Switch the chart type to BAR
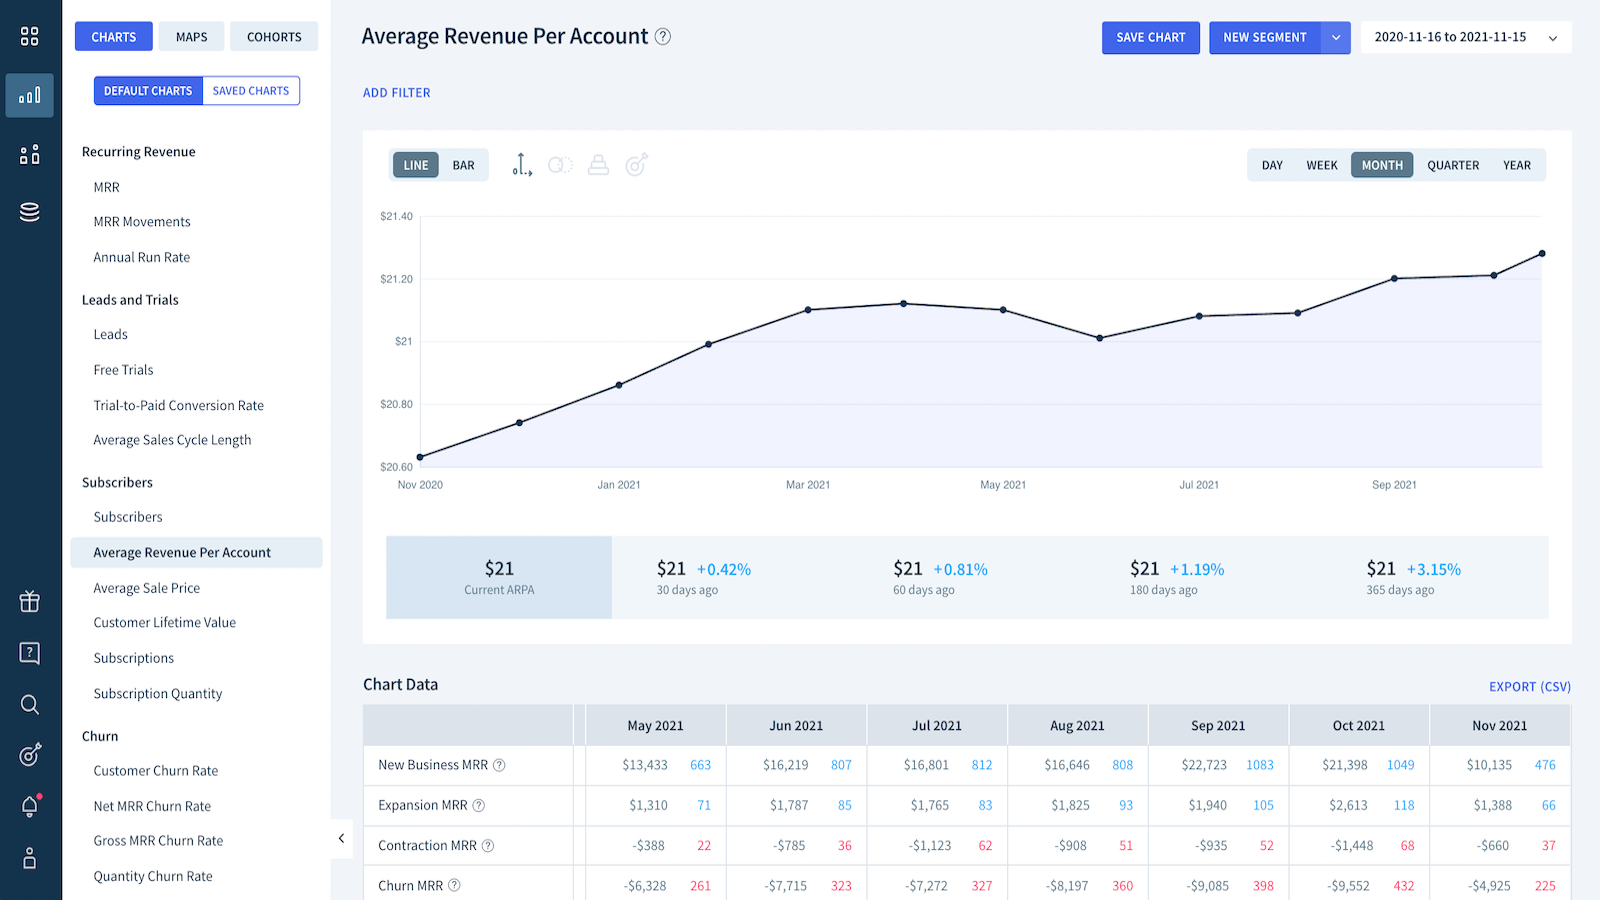Viewport: 1600px width, 900px height. coord(463,166)
